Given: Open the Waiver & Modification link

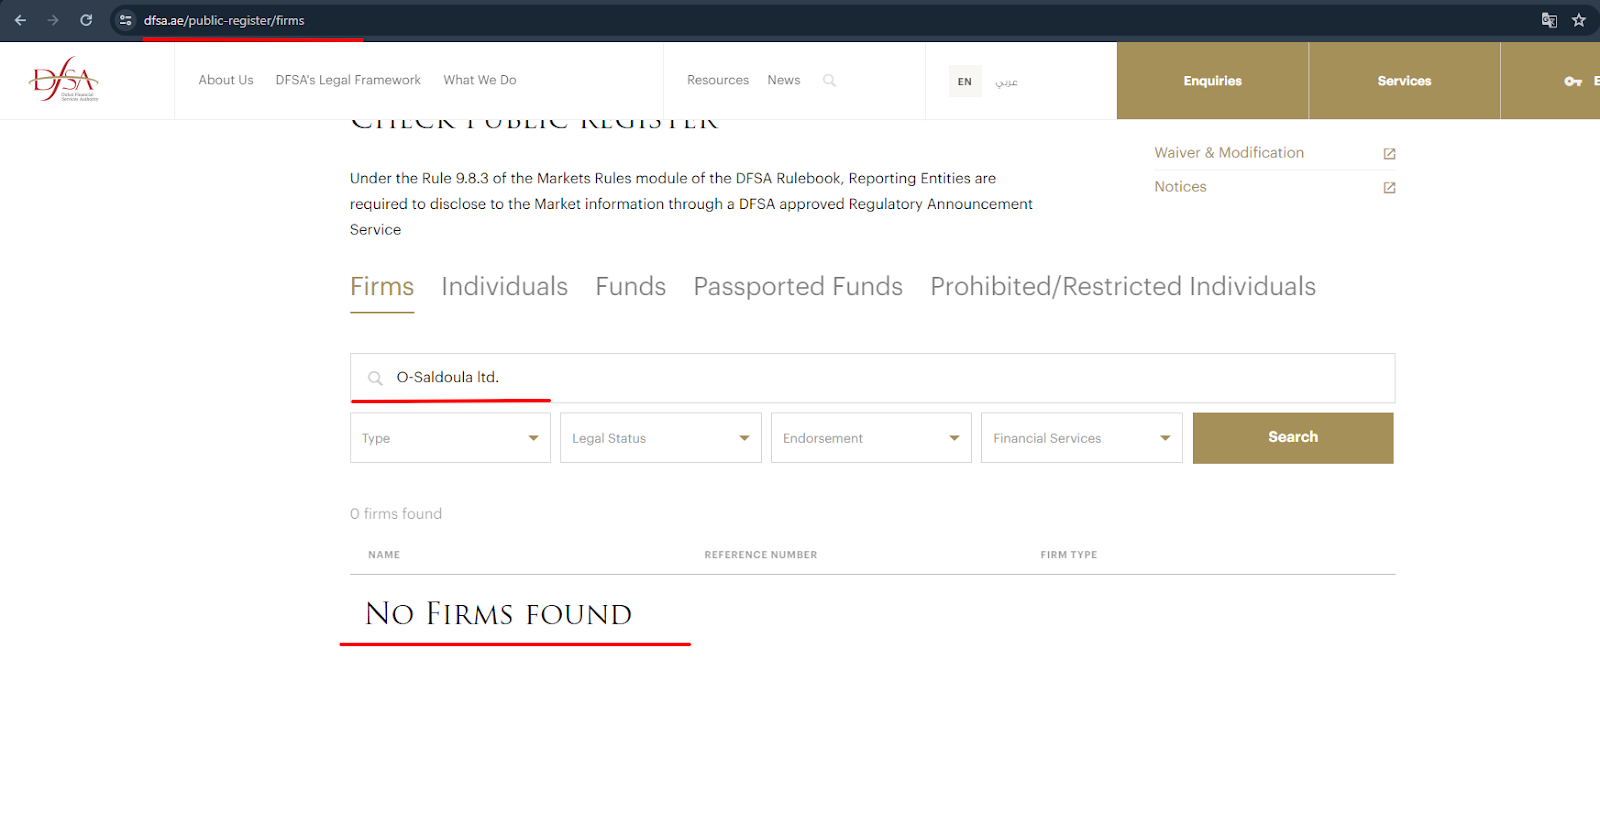Looking at the screenshot, I should coord(1229,153).
